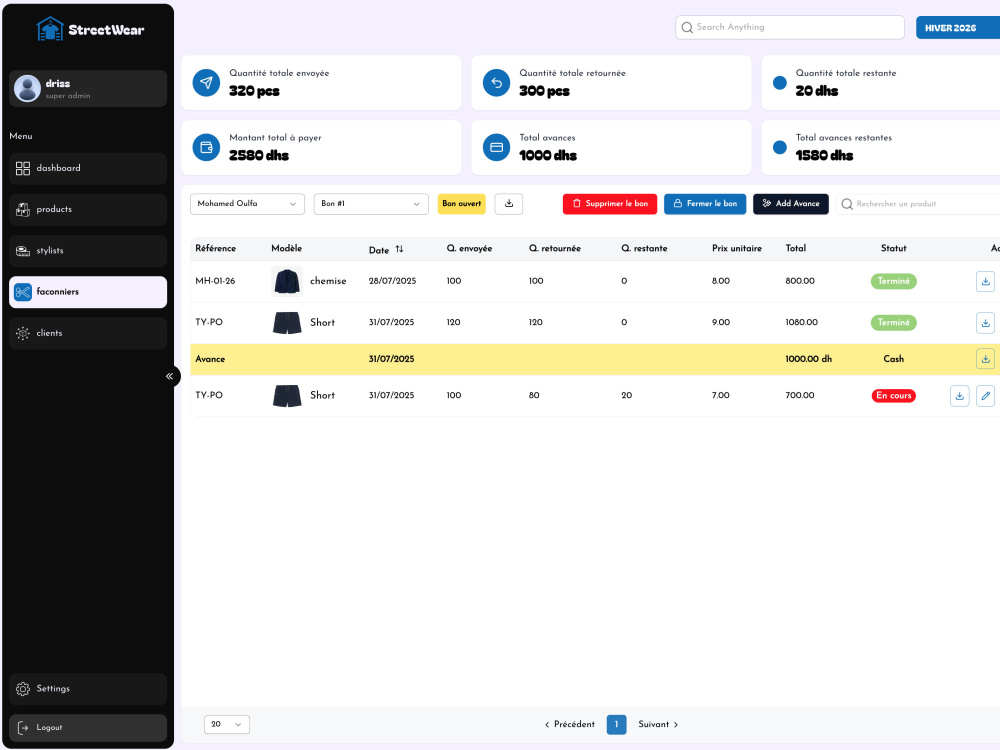The image size is (1000, 750).
Task: Click the Bon ouvert status badge
Action: tap(462, 204)
